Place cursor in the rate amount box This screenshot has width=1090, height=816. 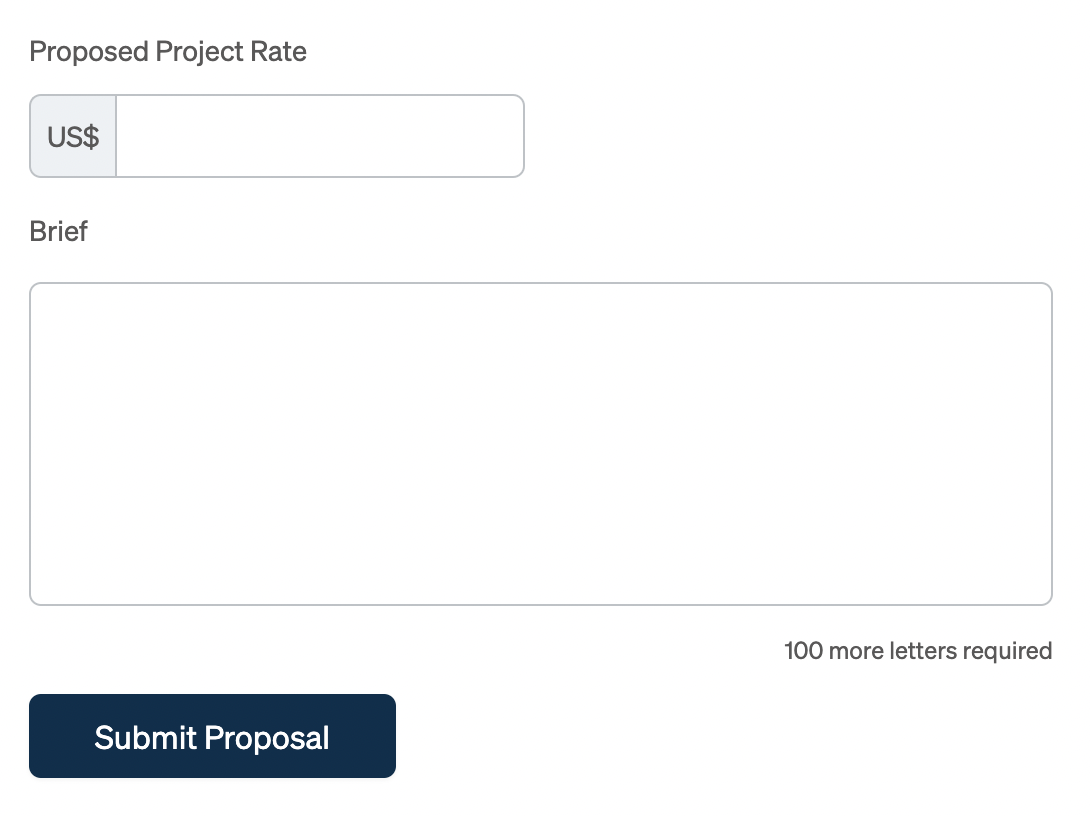320,136
